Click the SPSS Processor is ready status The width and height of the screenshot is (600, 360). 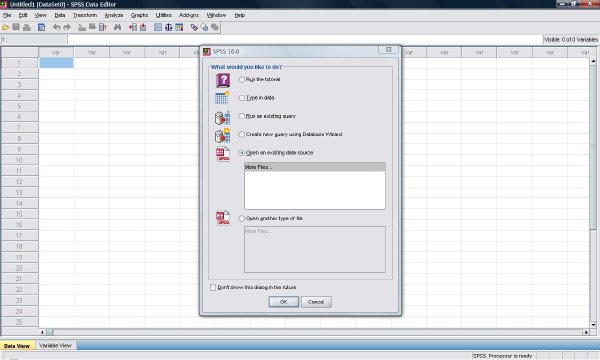502,356
